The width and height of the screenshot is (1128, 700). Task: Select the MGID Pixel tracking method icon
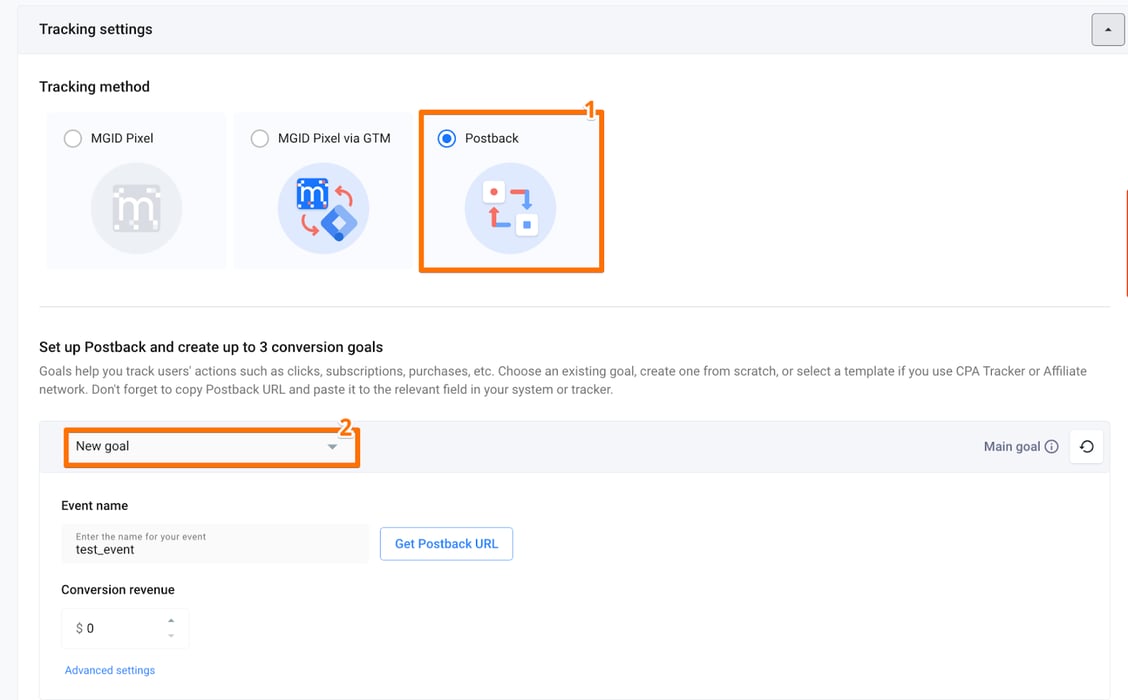tap(135, 208)
